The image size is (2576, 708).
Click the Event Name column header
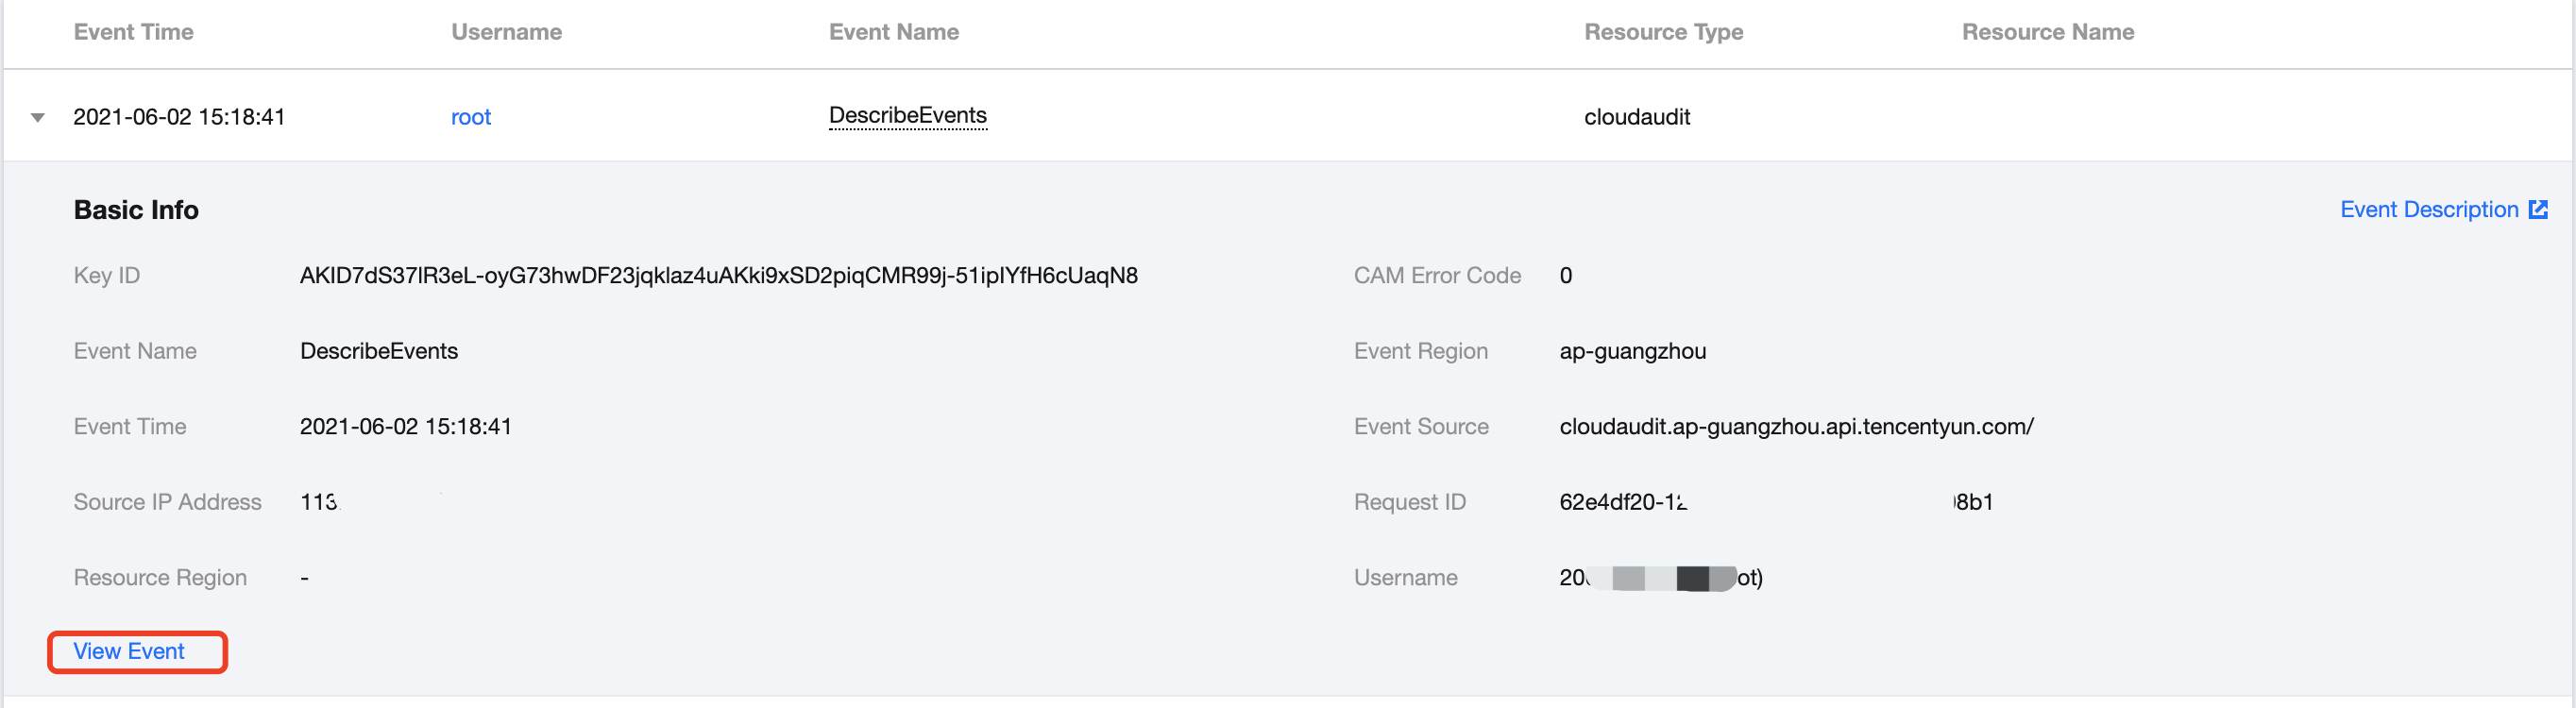(x=893, y=32)
